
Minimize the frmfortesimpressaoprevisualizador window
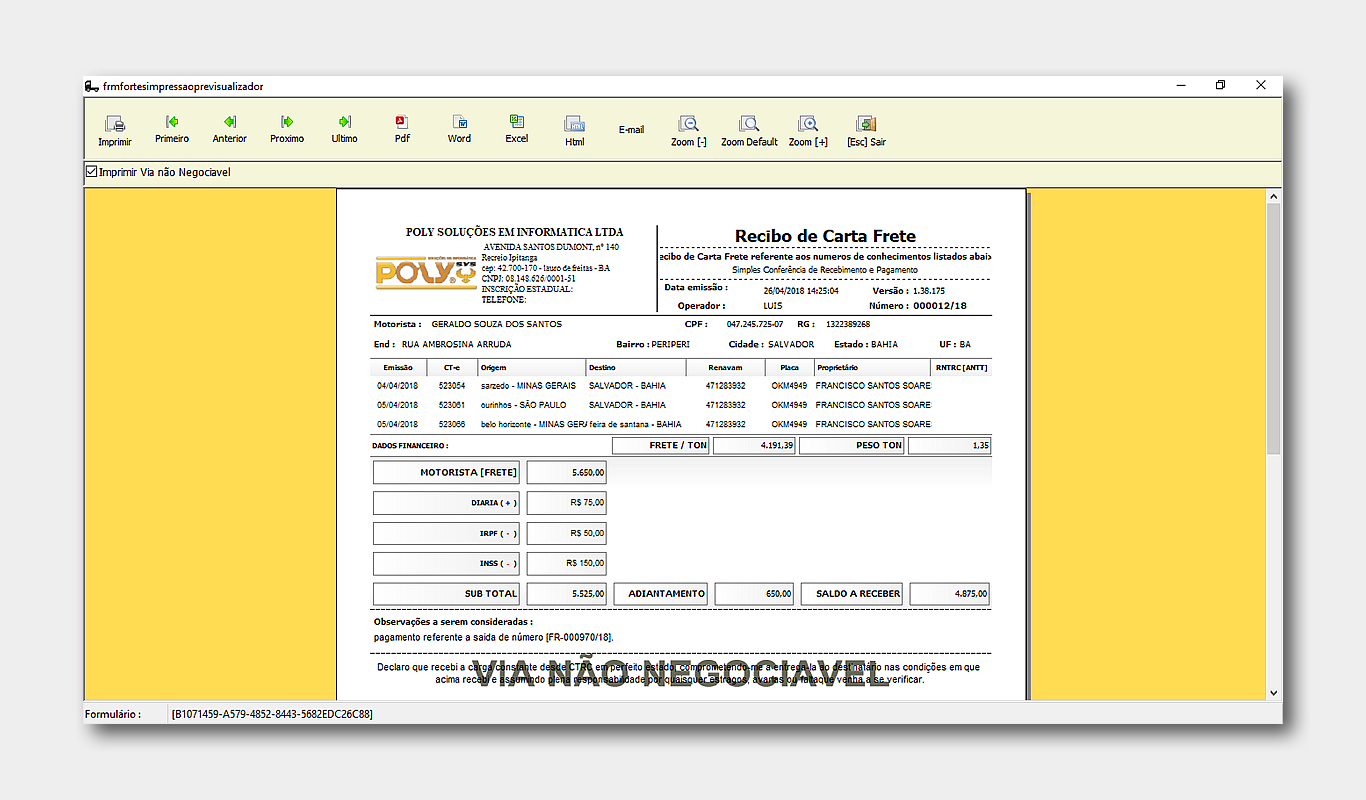pyautogui.click(x=1180, y=85)
